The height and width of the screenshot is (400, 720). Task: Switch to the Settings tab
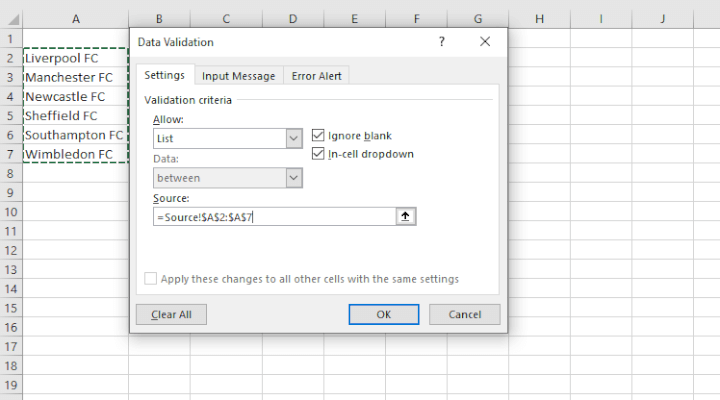coord(164,75)
